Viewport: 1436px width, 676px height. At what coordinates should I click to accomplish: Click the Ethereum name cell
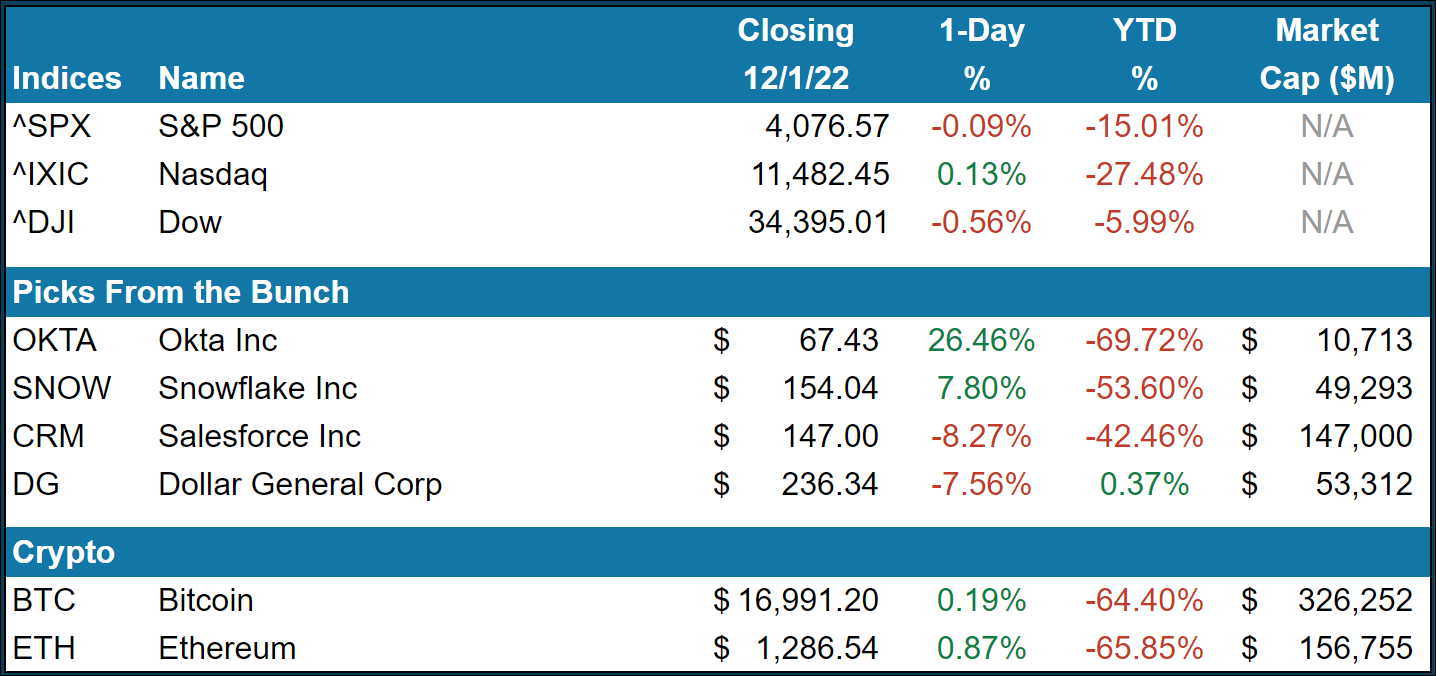pos(227,648)
